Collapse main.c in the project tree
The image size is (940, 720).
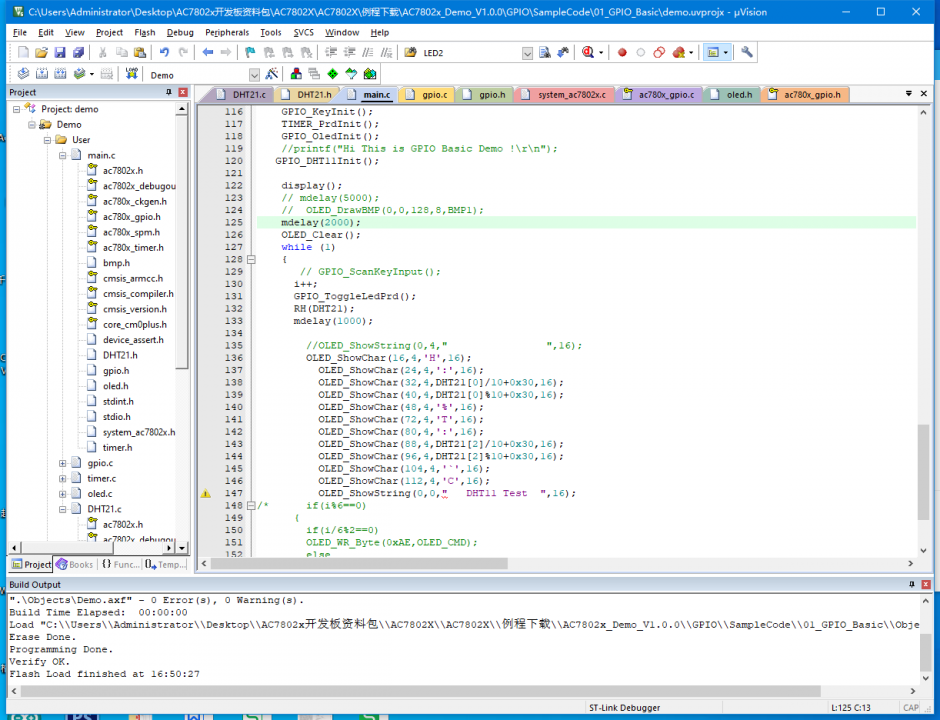click(x=62, y=155)
